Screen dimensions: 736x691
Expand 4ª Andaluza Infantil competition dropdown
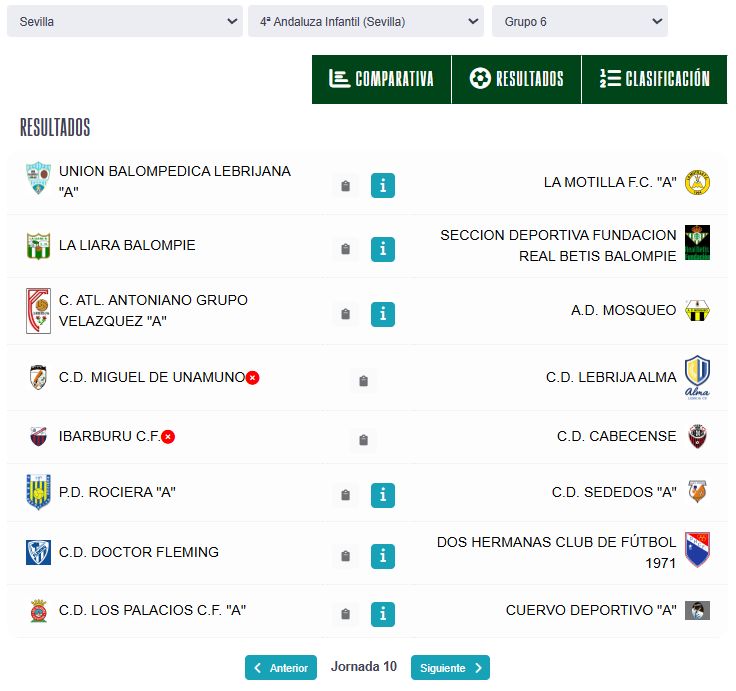coord(365,21)
